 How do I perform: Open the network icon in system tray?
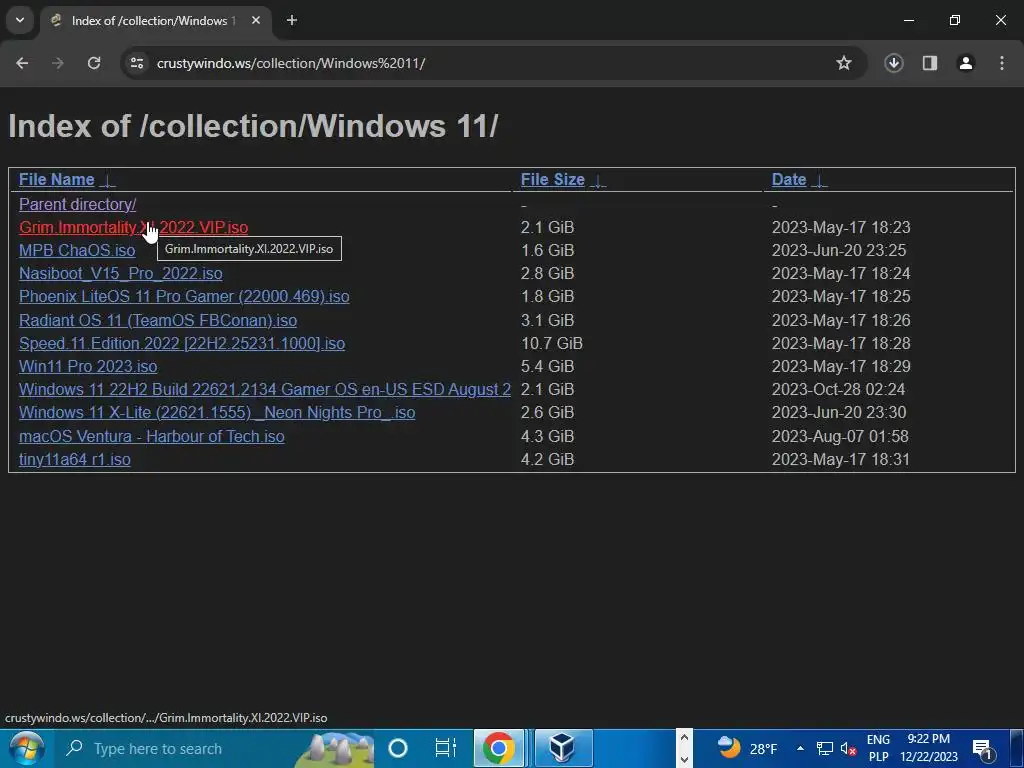click(825, 748)
